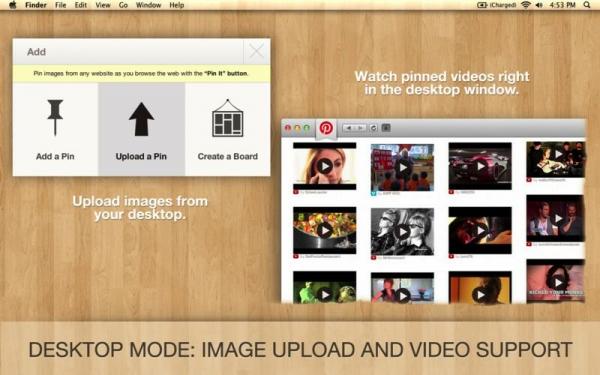Reload the page with the refresh icon
Screen dimensions: 600x375
point(374,128)
